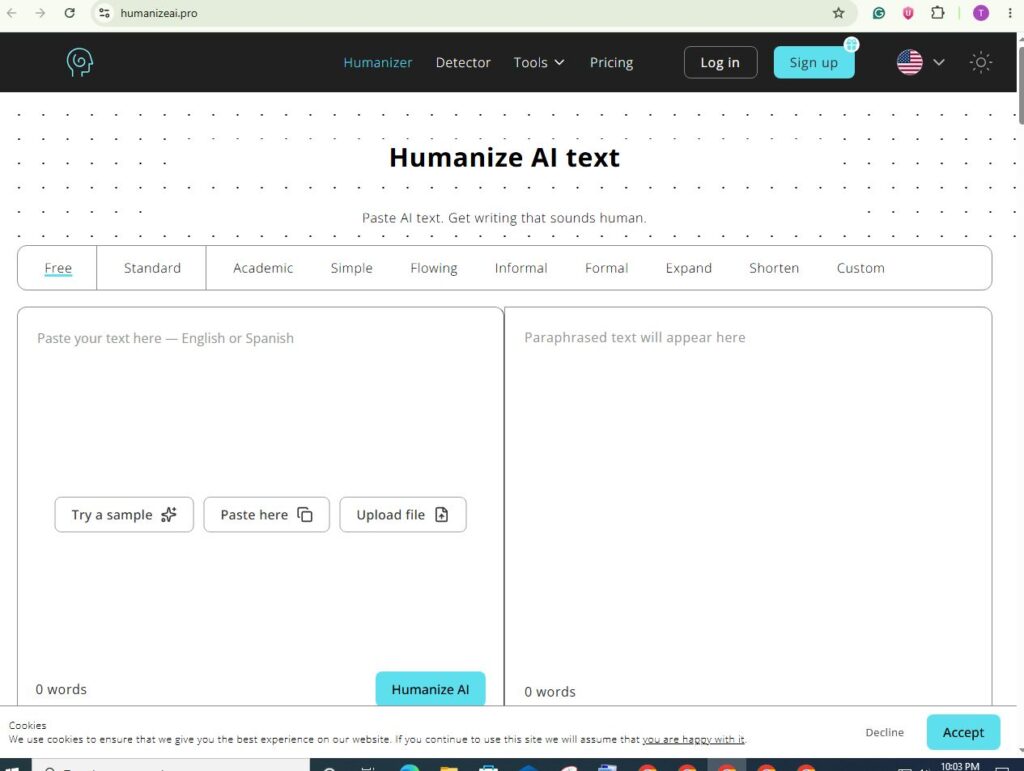Click the Log in button
The height and width of the screenshot is (771, 1024).
click(720, 63)
